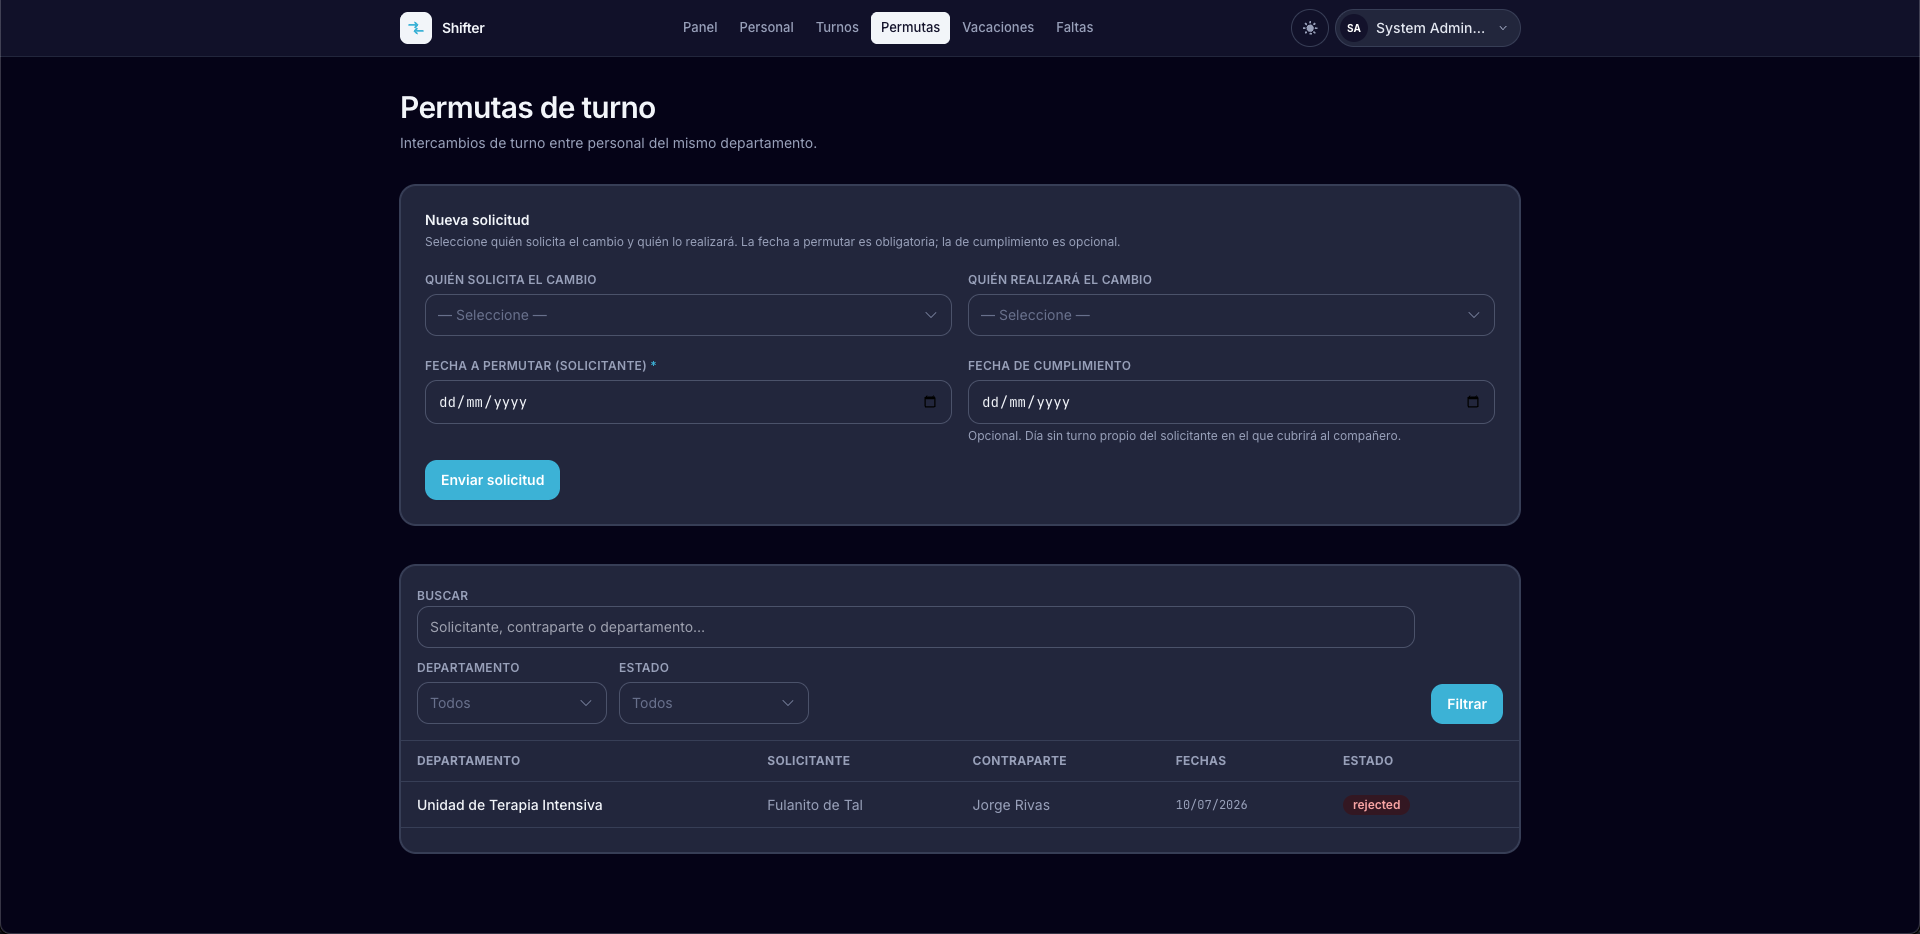Viewport: 1920px width, 934px height.
Task: Focus the Fecha de cumplimiento date field
Action: pos(1231,402)
